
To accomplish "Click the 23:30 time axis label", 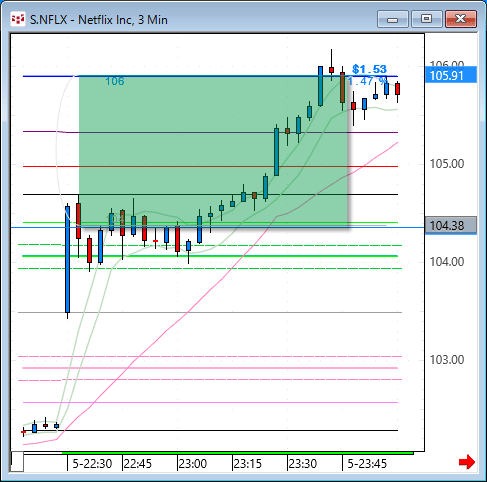I will (x=303, y=464).
